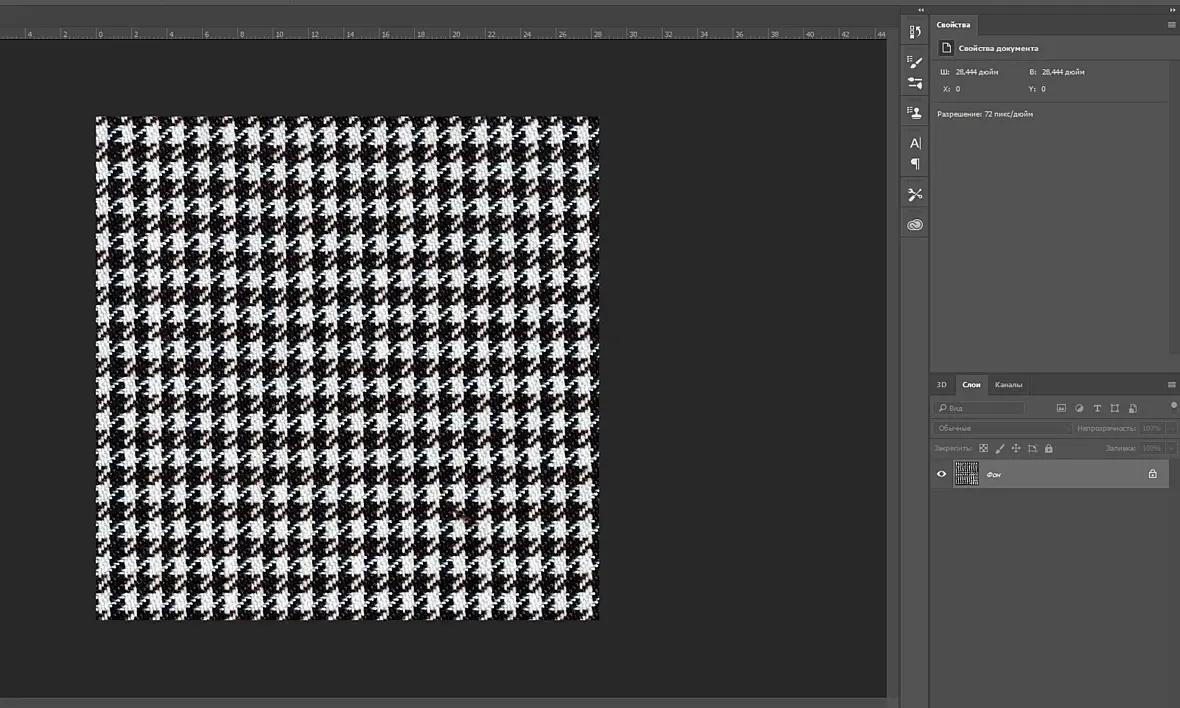Viewport: 1180px width, 708px height.
Task: Open the Tool Presets wrench icon
Action: click(x=915, y=194)
